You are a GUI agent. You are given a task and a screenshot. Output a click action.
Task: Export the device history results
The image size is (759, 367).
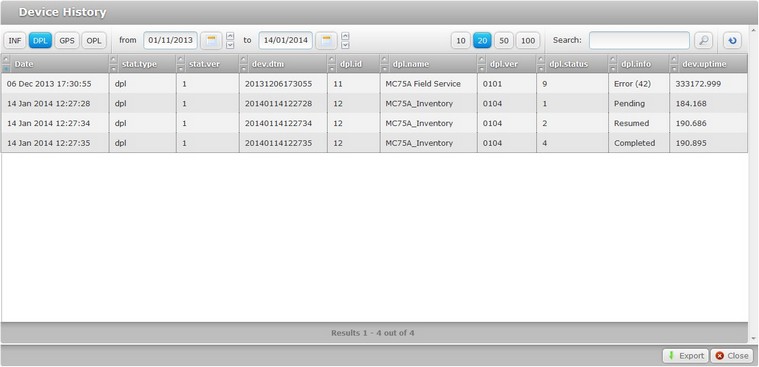[x=685, y=356]
